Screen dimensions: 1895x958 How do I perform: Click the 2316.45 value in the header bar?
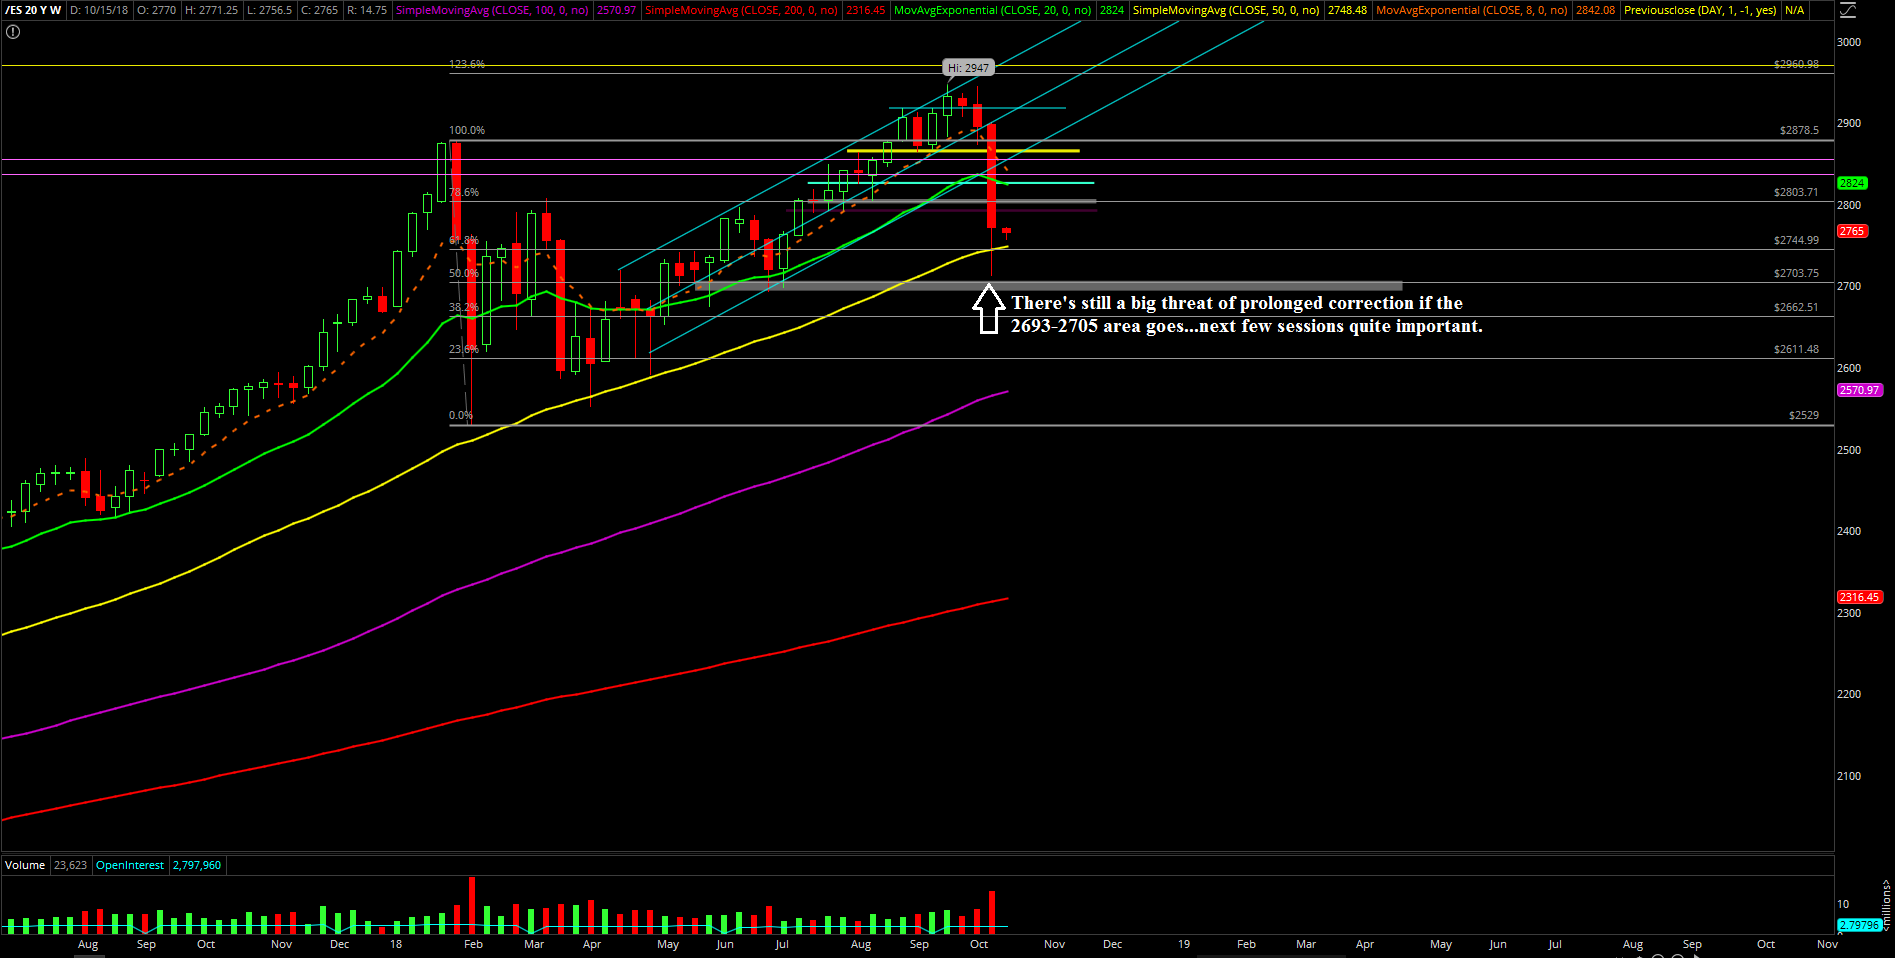(x=865, y=10)
